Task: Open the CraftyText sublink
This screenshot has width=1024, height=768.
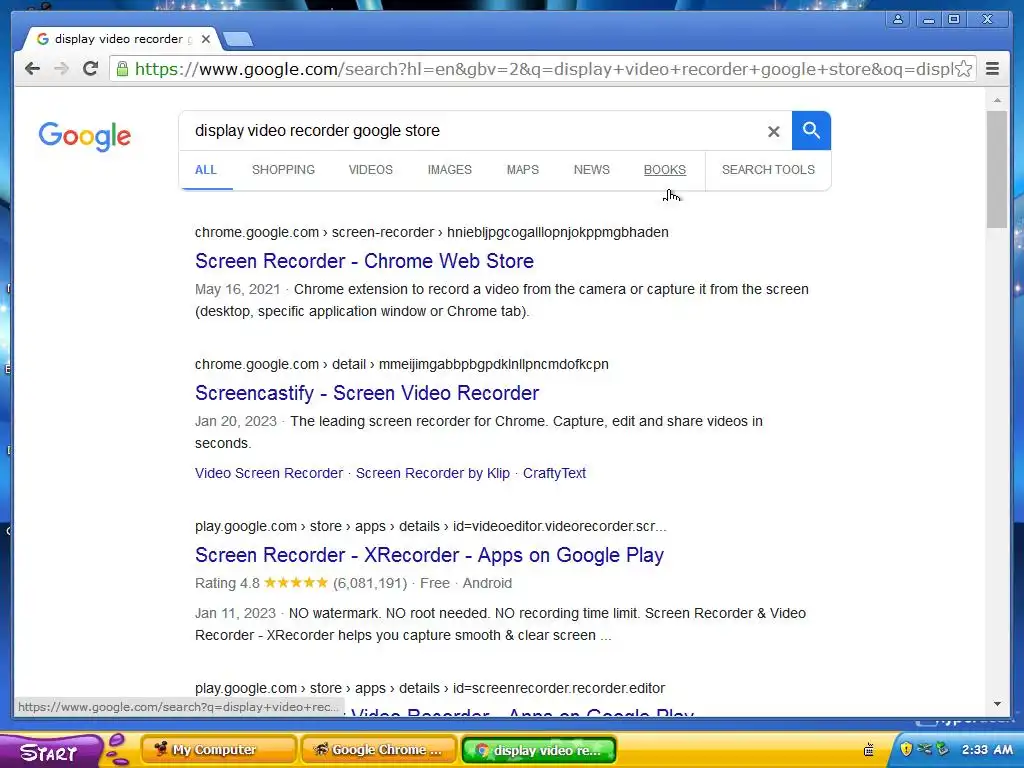Action: (554, 473)
